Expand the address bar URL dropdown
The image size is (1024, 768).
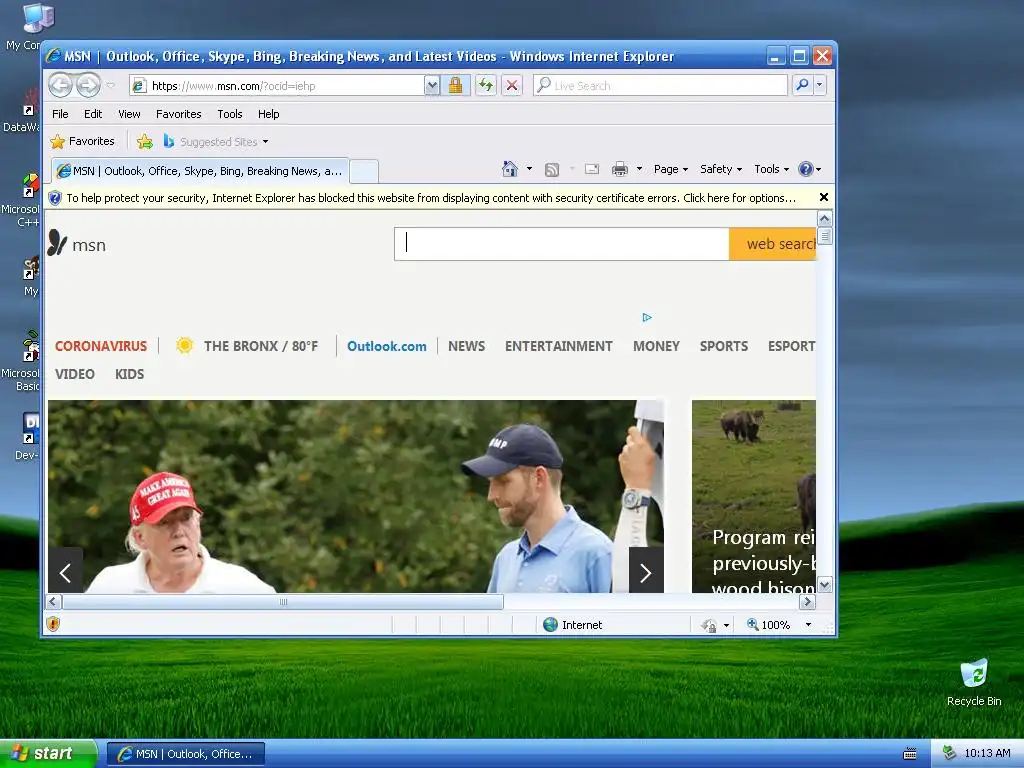432,86
